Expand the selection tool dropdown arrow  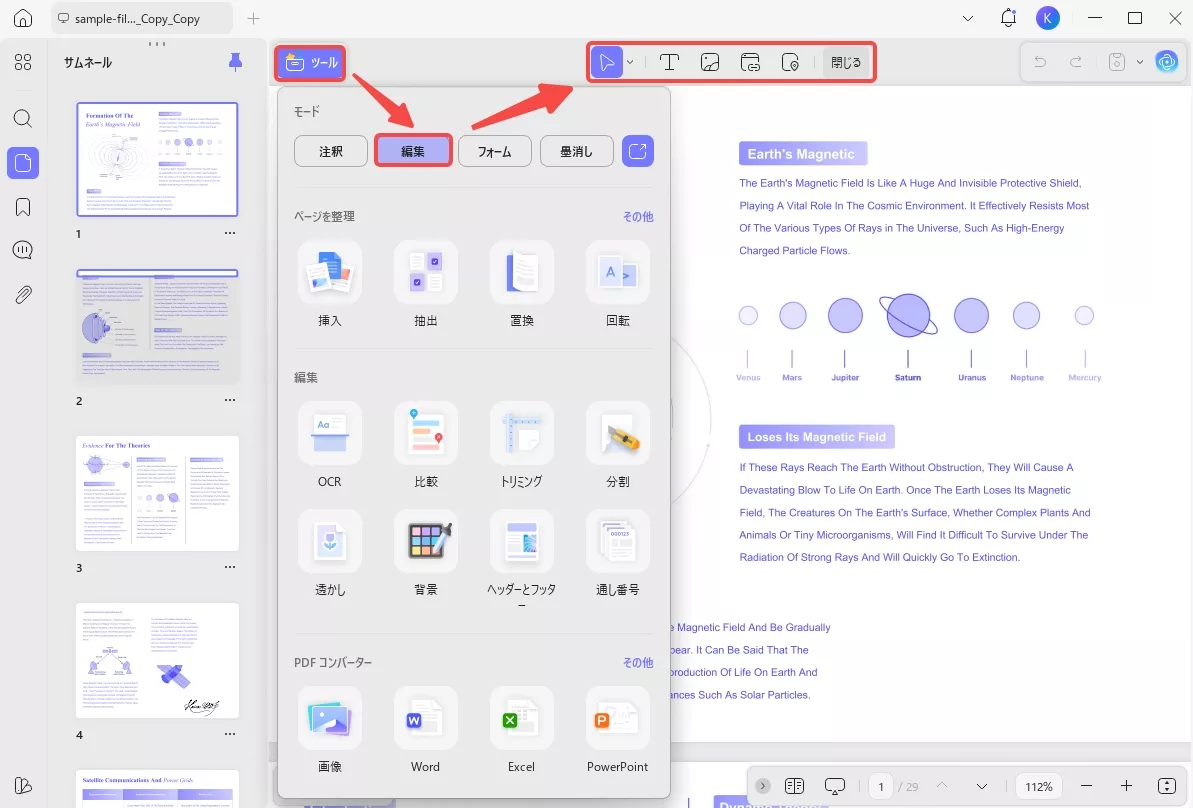(631, 62)
